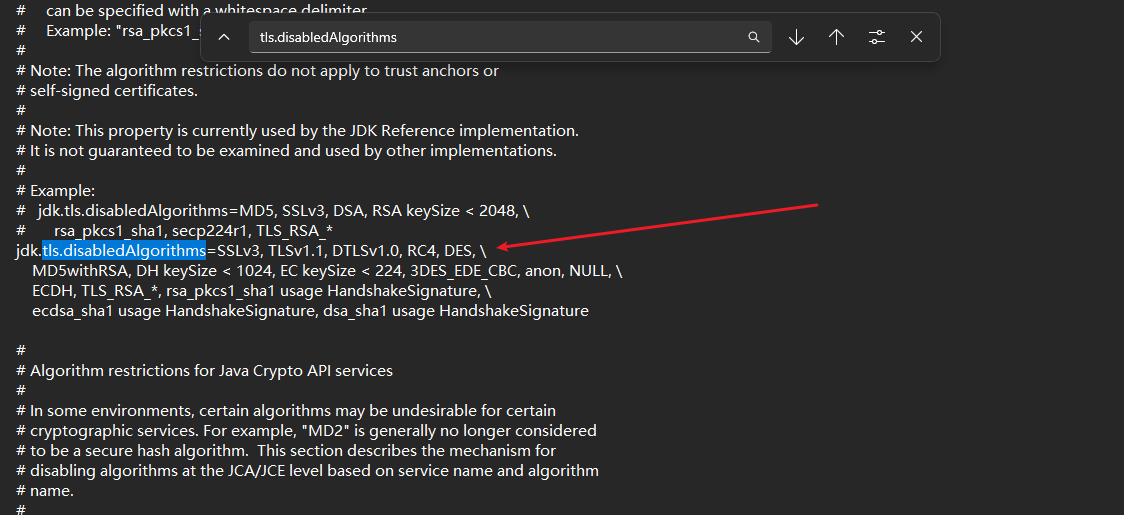The height and width of the screenshot is (515, 1124).
Task: Click line 'Note: This property is currently used'
Action: point(297,131)
